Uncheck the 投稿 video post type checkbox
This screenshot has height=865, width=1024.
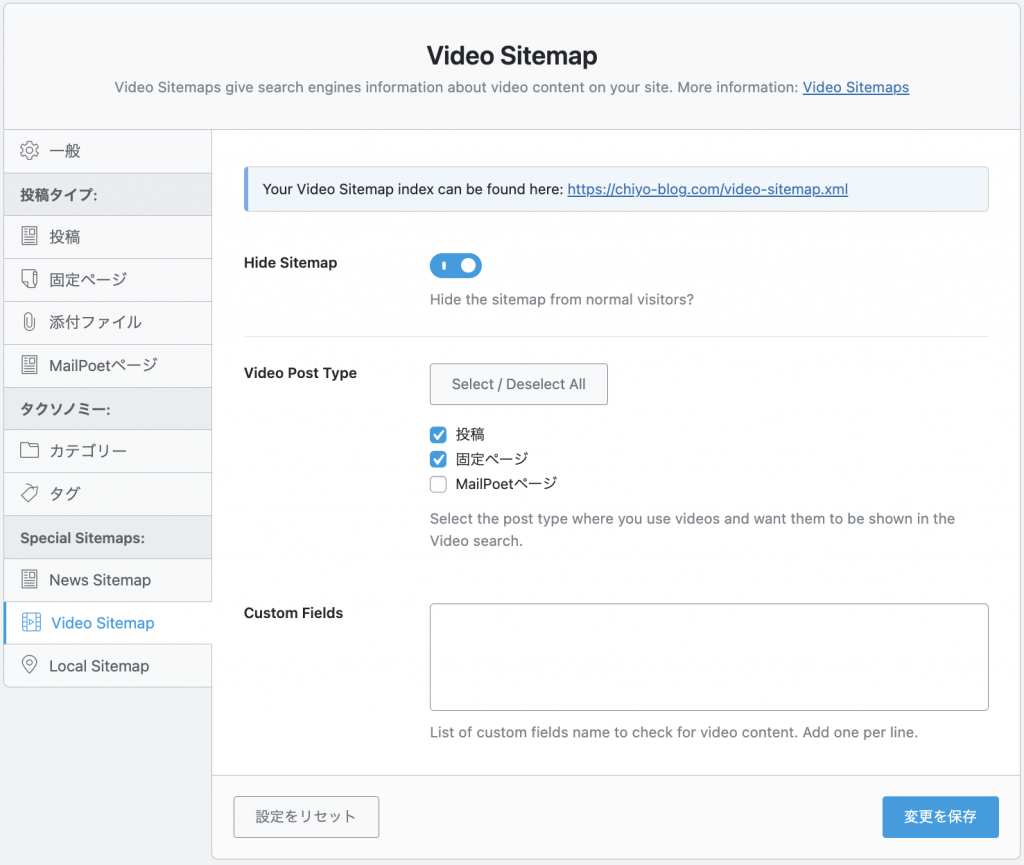[438, 435]
